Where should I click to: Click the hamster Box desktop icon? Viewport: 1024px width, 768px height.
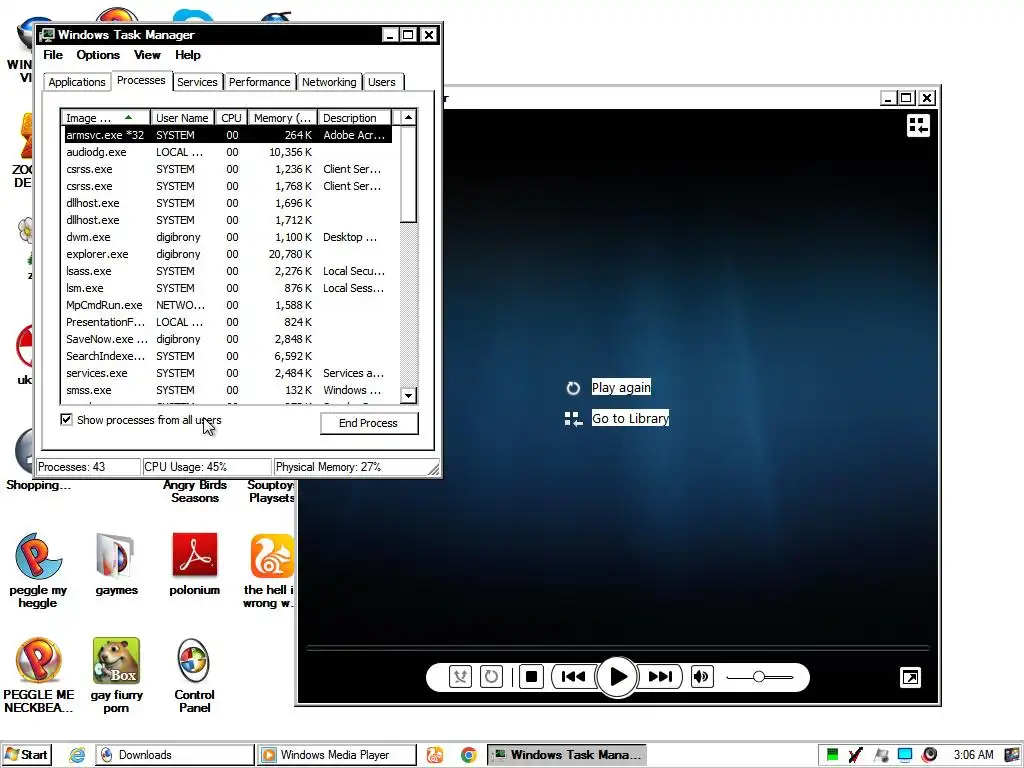[x=116, y=675]
